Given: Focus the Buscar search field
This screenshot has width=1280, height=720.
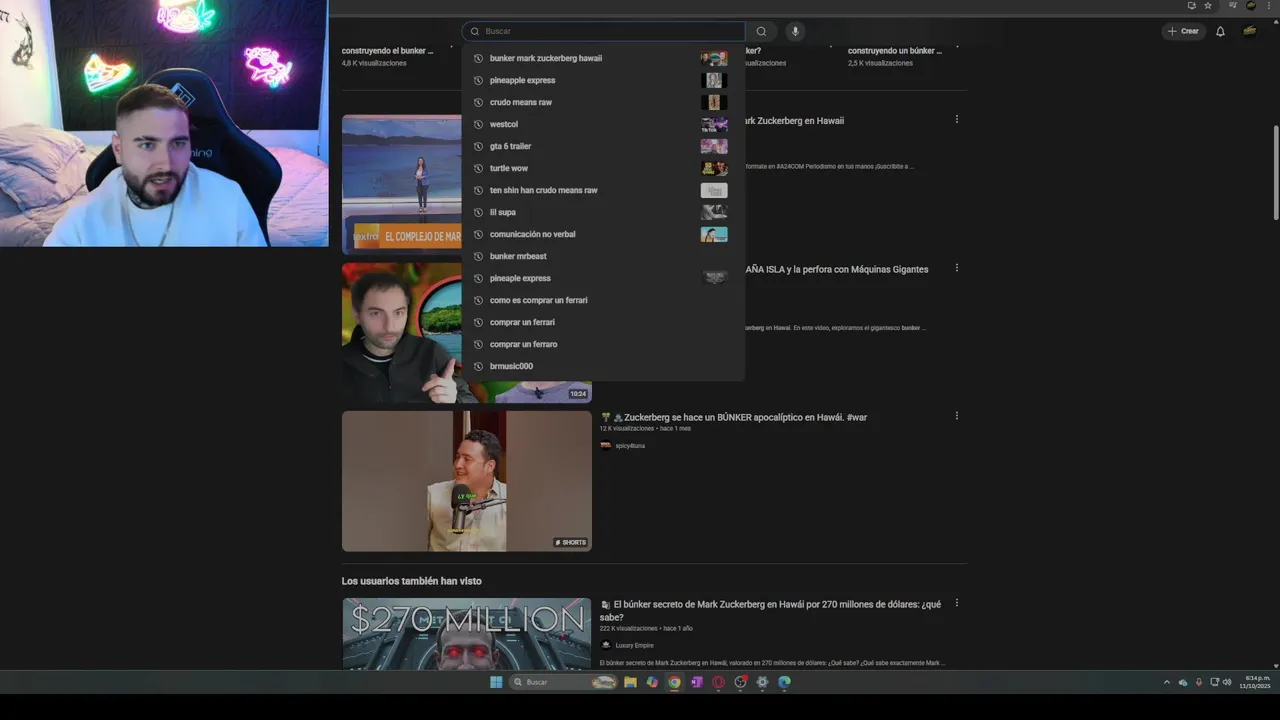Looking at the screenshot, I should pyautogui.click(x=604, y=31).
